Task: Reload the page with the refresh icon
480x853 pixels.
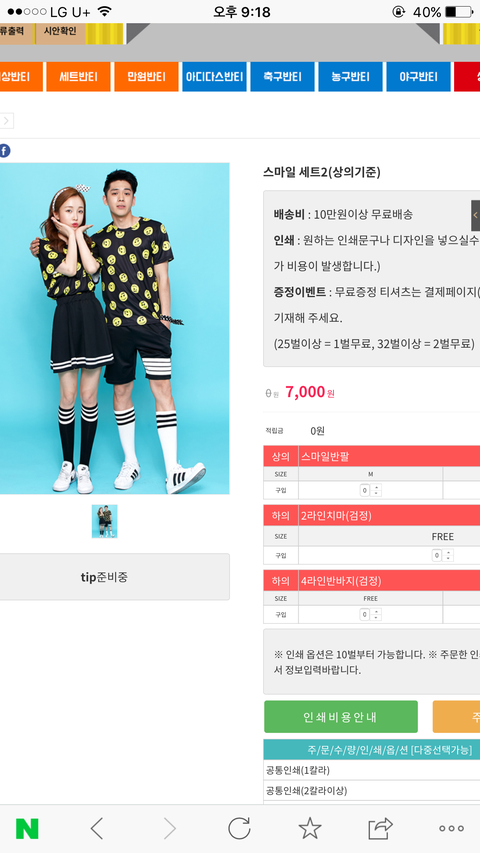Action: point(239,829)
